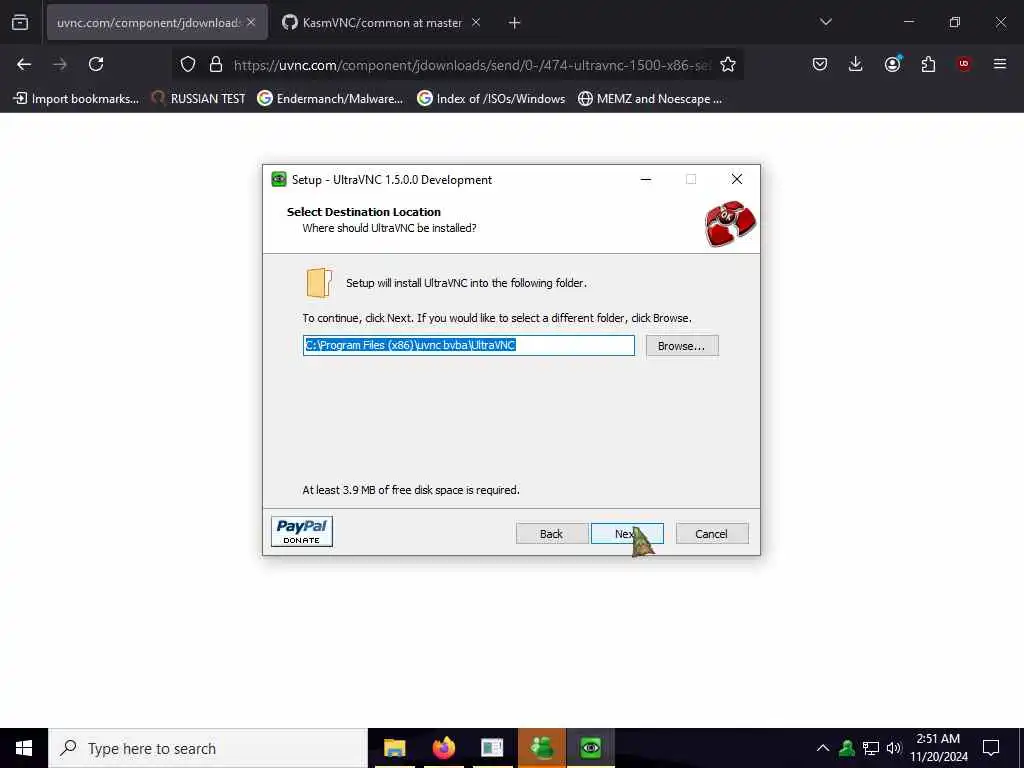This screenshot has width=1024, height=768.
Task: Open the uBlock Origin extension icon
Action: [x=964, y=64]
